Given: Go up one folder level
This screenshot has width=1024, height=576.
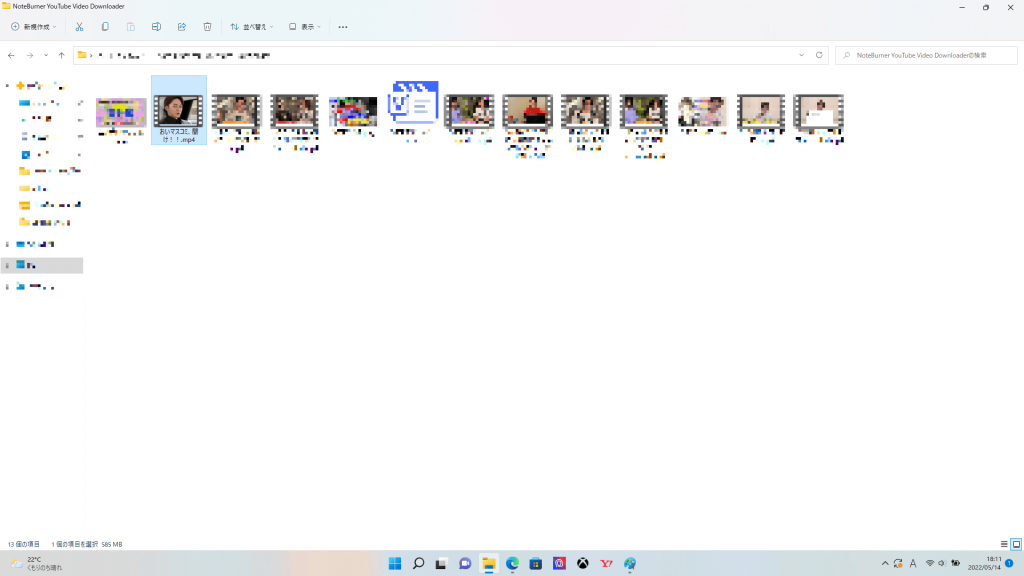Looking at the screenshot, I should 61,55.
